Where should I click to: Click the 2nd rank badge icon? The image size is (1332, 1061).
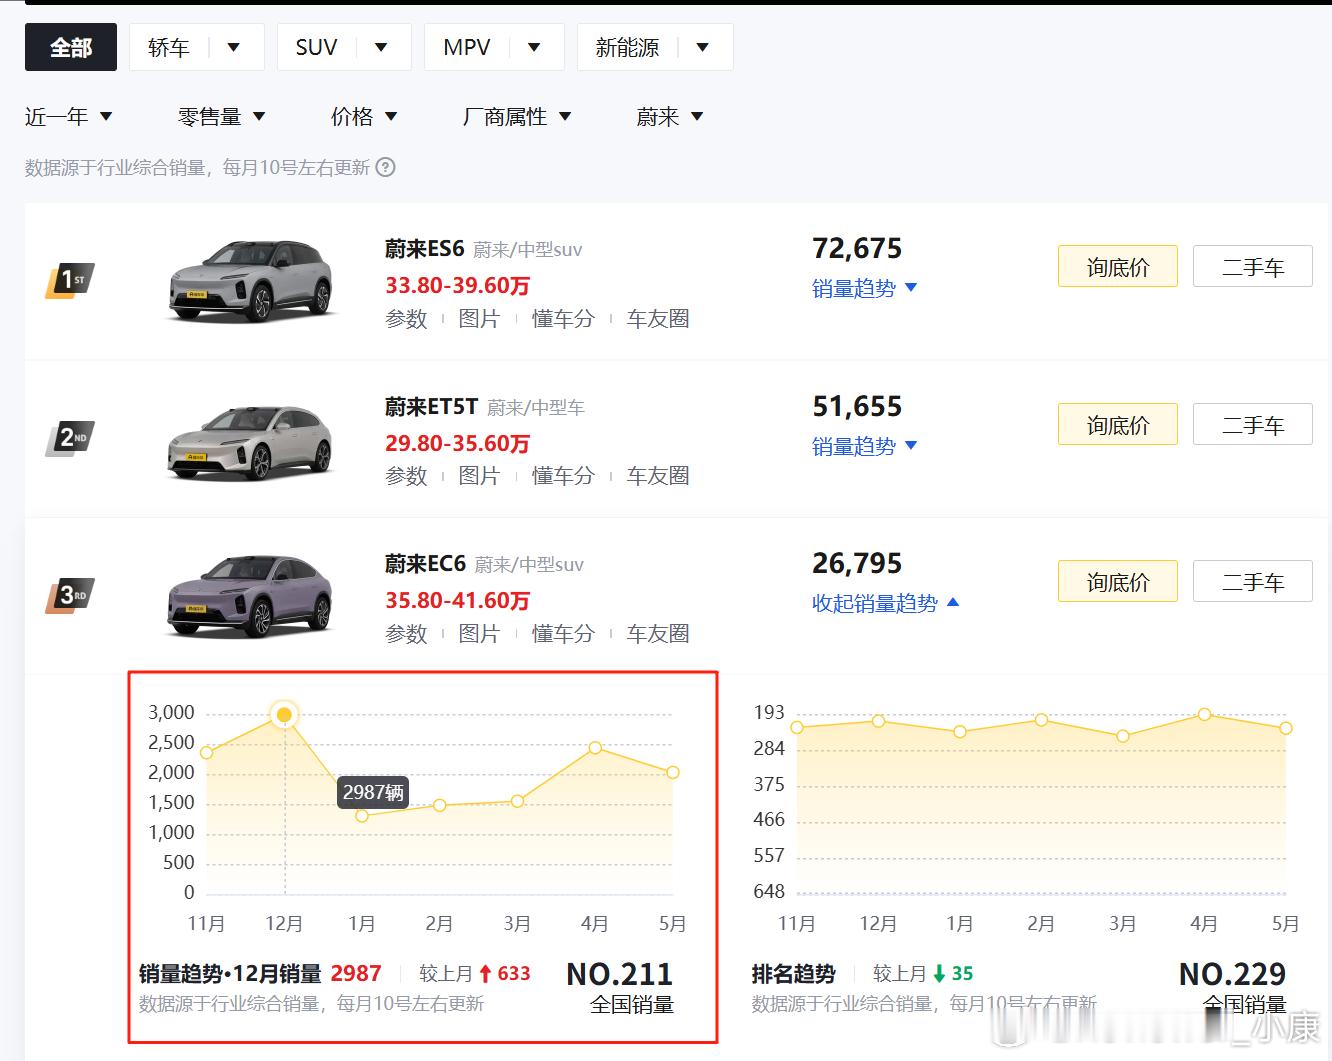click(x=70, y=438)
